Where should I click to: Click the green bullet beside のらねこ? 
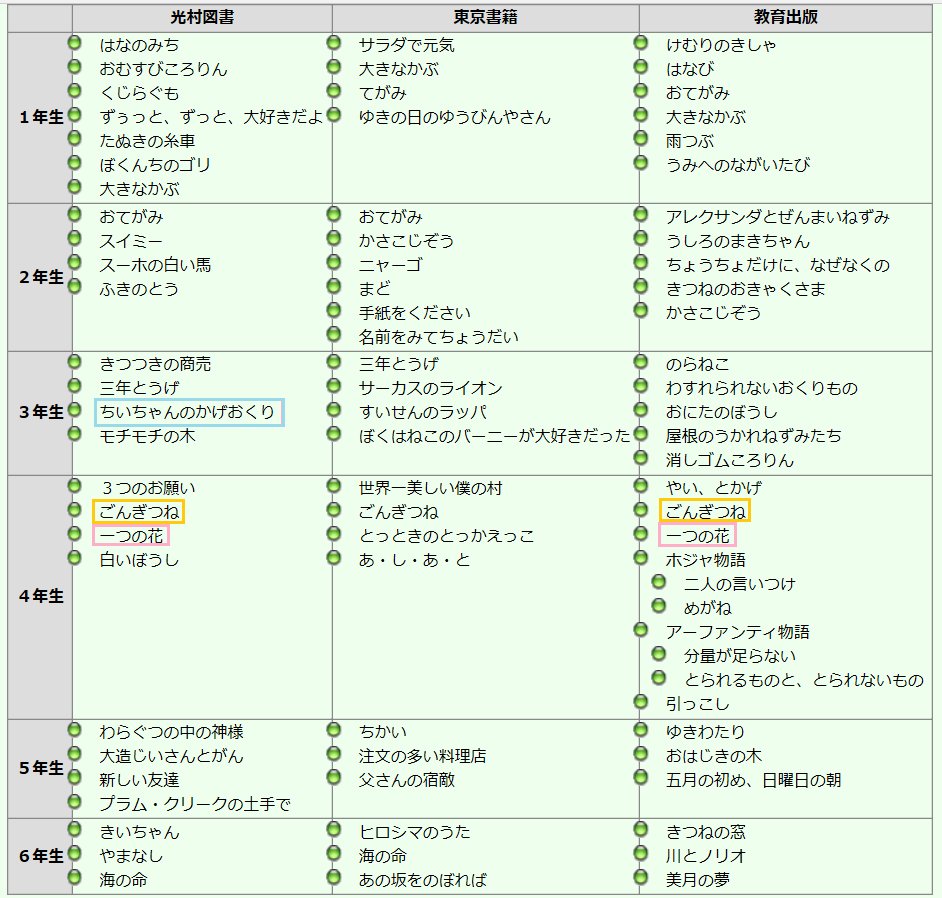tap(639, 365)
